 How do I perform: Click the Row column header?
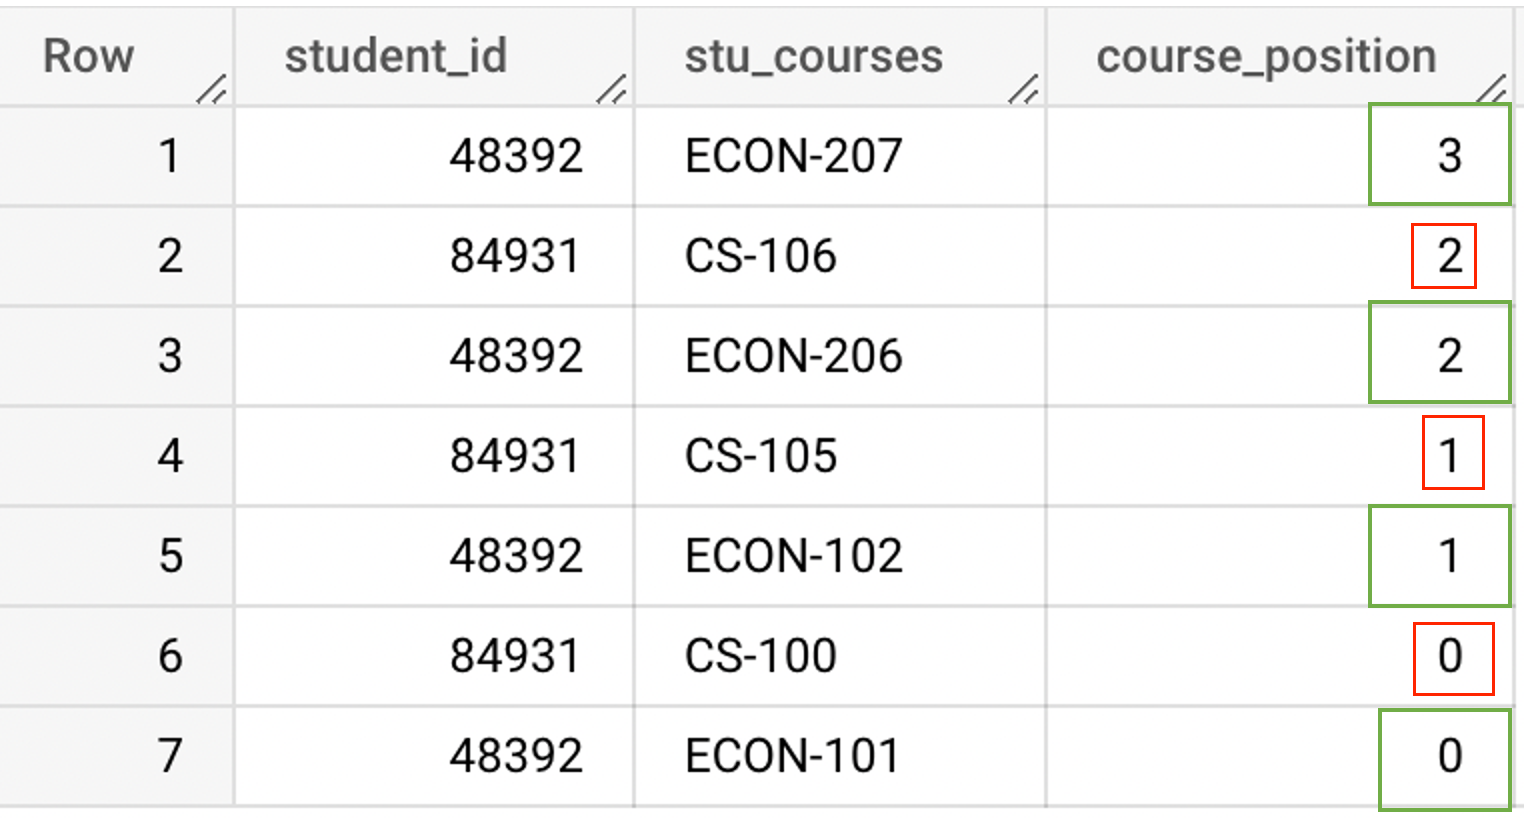tap(88, 56)
